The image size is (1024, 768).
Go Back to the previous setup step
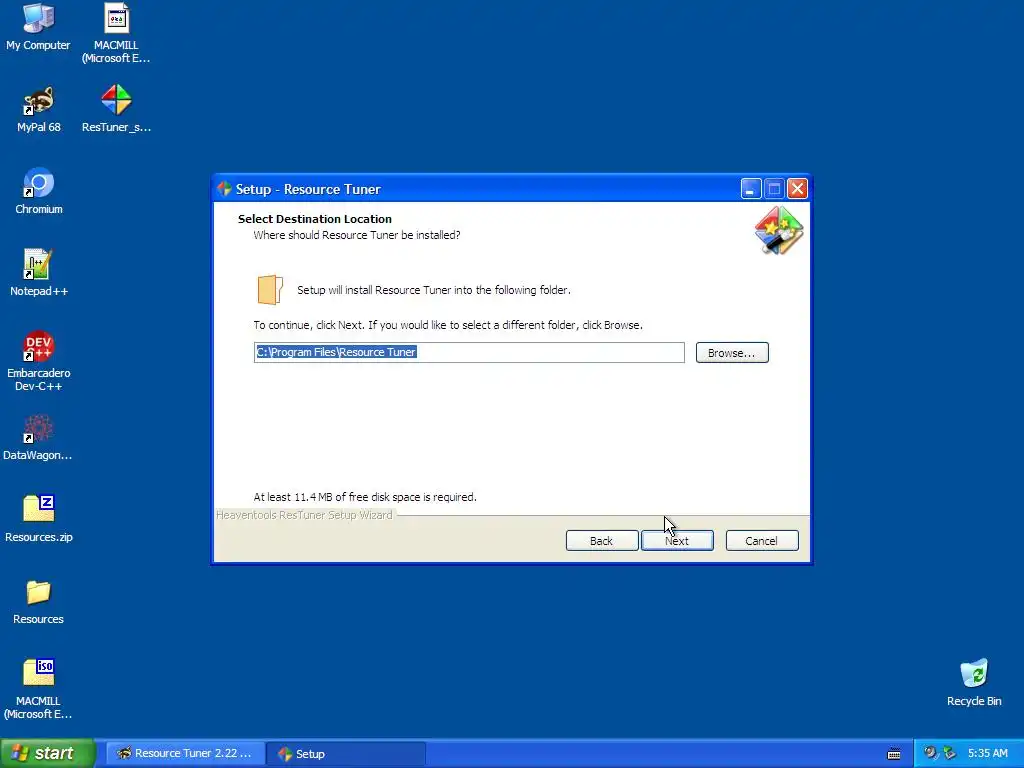[602, 541]
